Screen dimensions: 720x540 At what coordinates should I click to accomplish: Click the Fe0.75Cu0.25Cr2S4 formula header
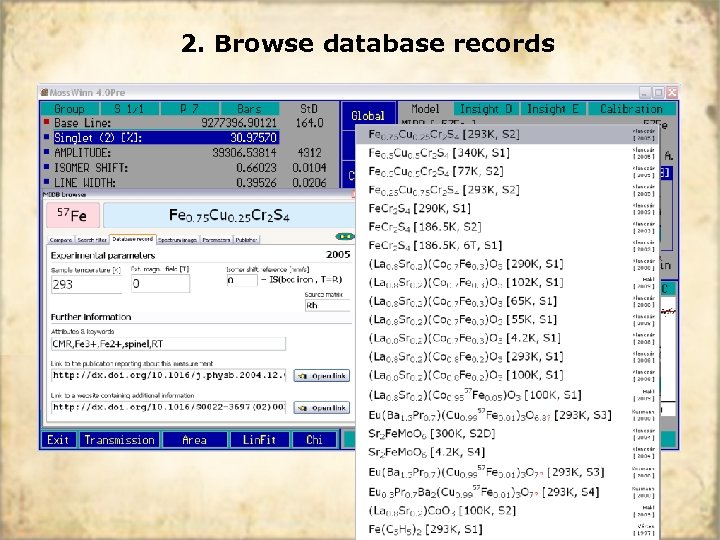click(229, 215)
